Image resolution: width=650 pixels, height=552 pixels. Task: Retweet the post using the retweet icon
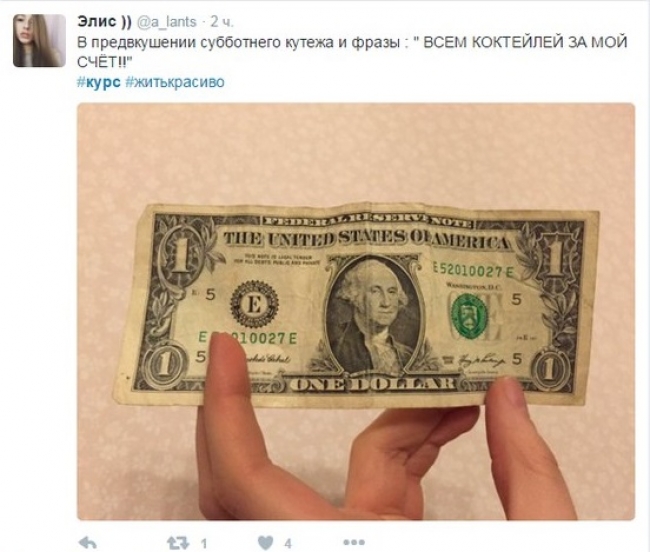[x=178, y=542]
